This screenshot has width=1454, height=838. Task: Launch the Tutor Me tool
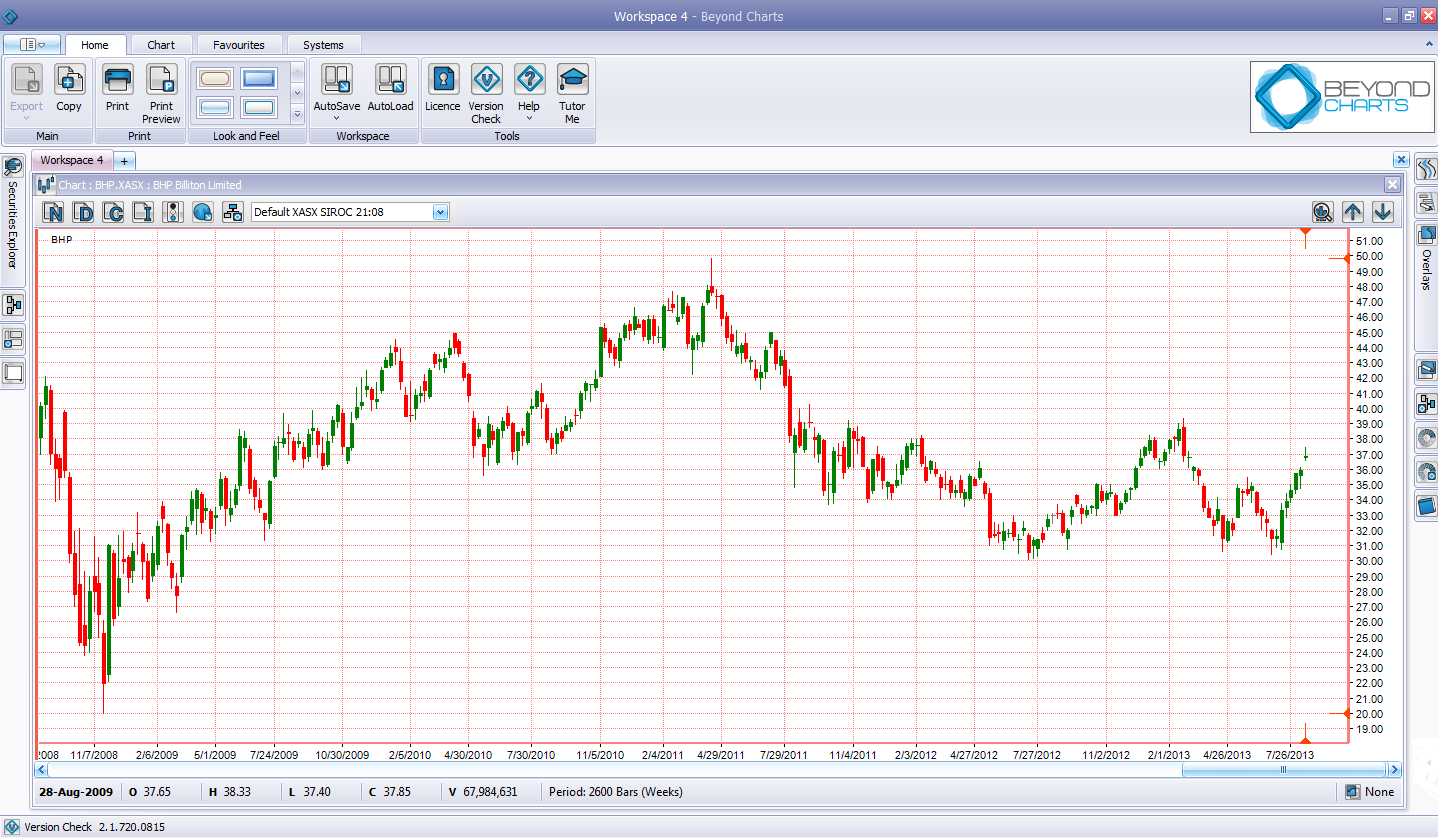[572, 94]
